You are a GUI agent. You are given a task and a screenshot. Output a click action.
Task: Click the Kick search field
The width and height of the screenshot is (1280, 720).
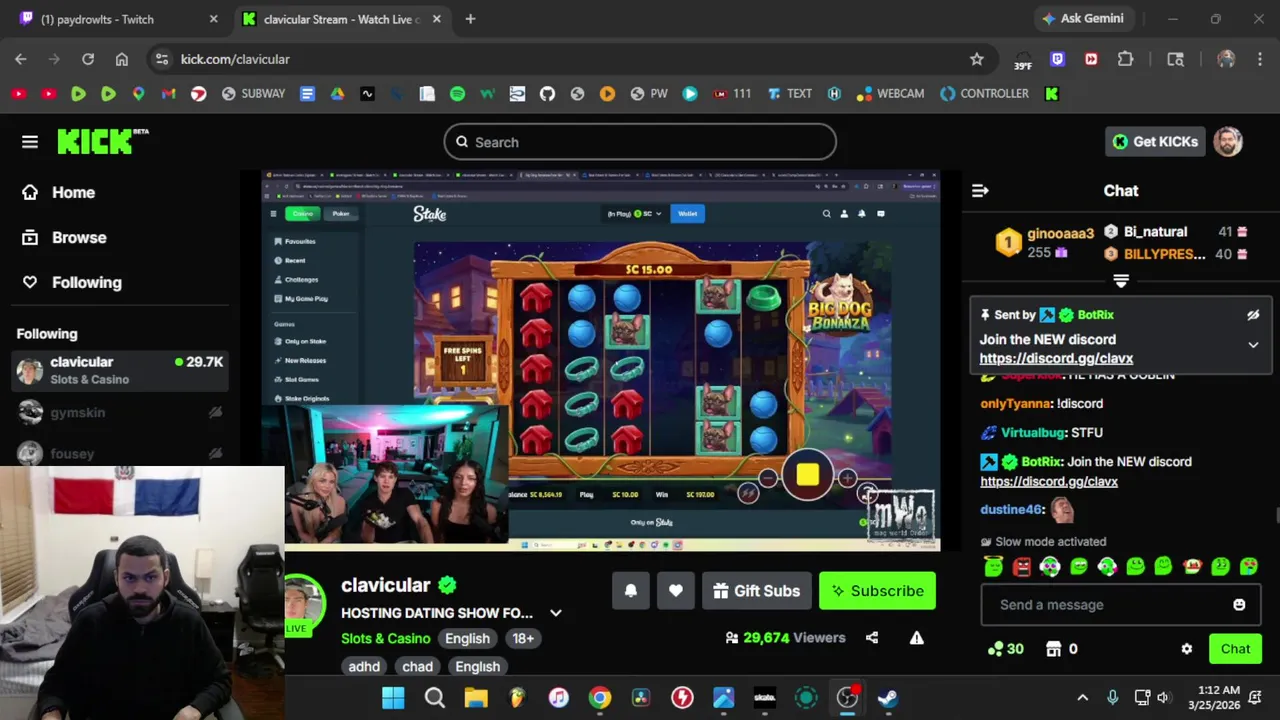[640, 142]
